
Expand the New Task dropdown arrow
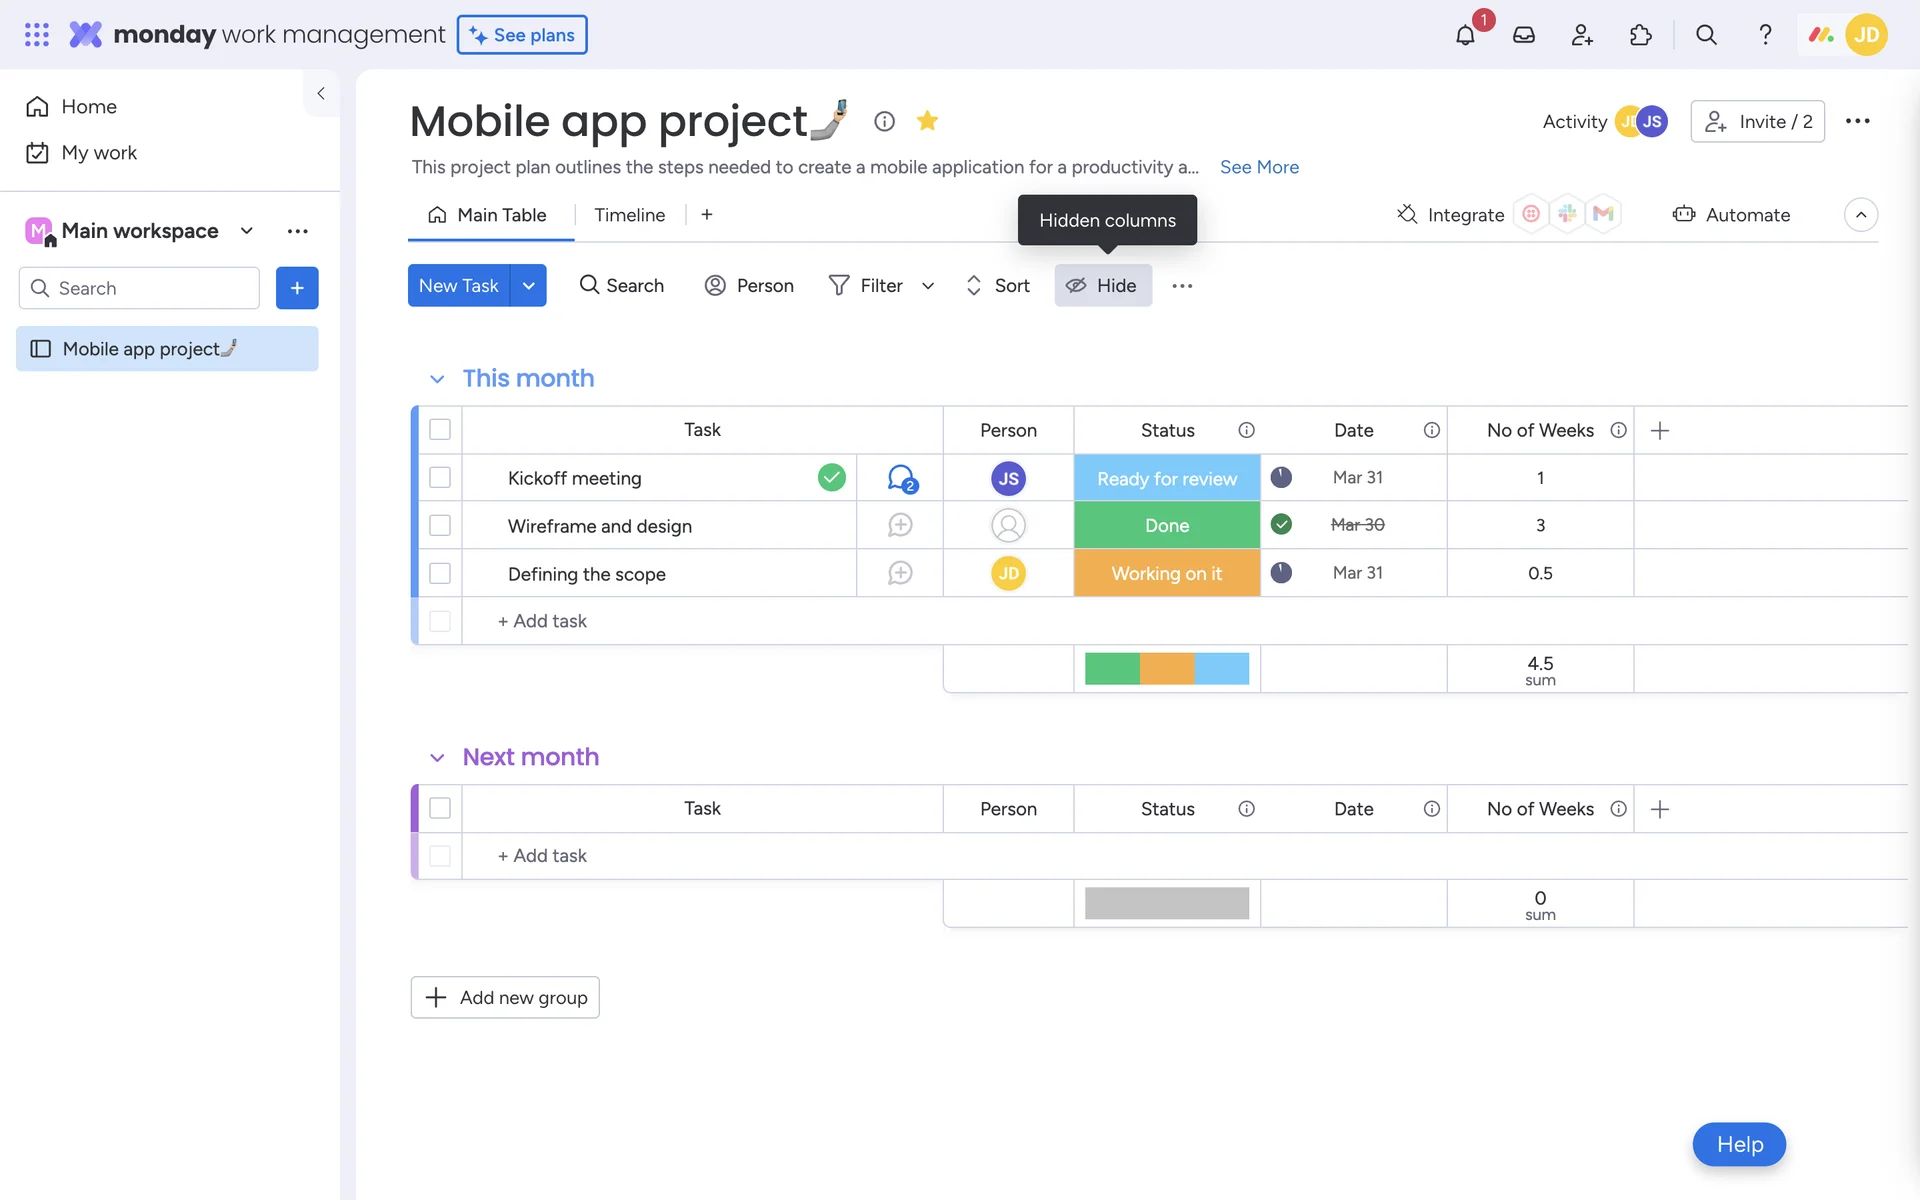tap(528, 286)
